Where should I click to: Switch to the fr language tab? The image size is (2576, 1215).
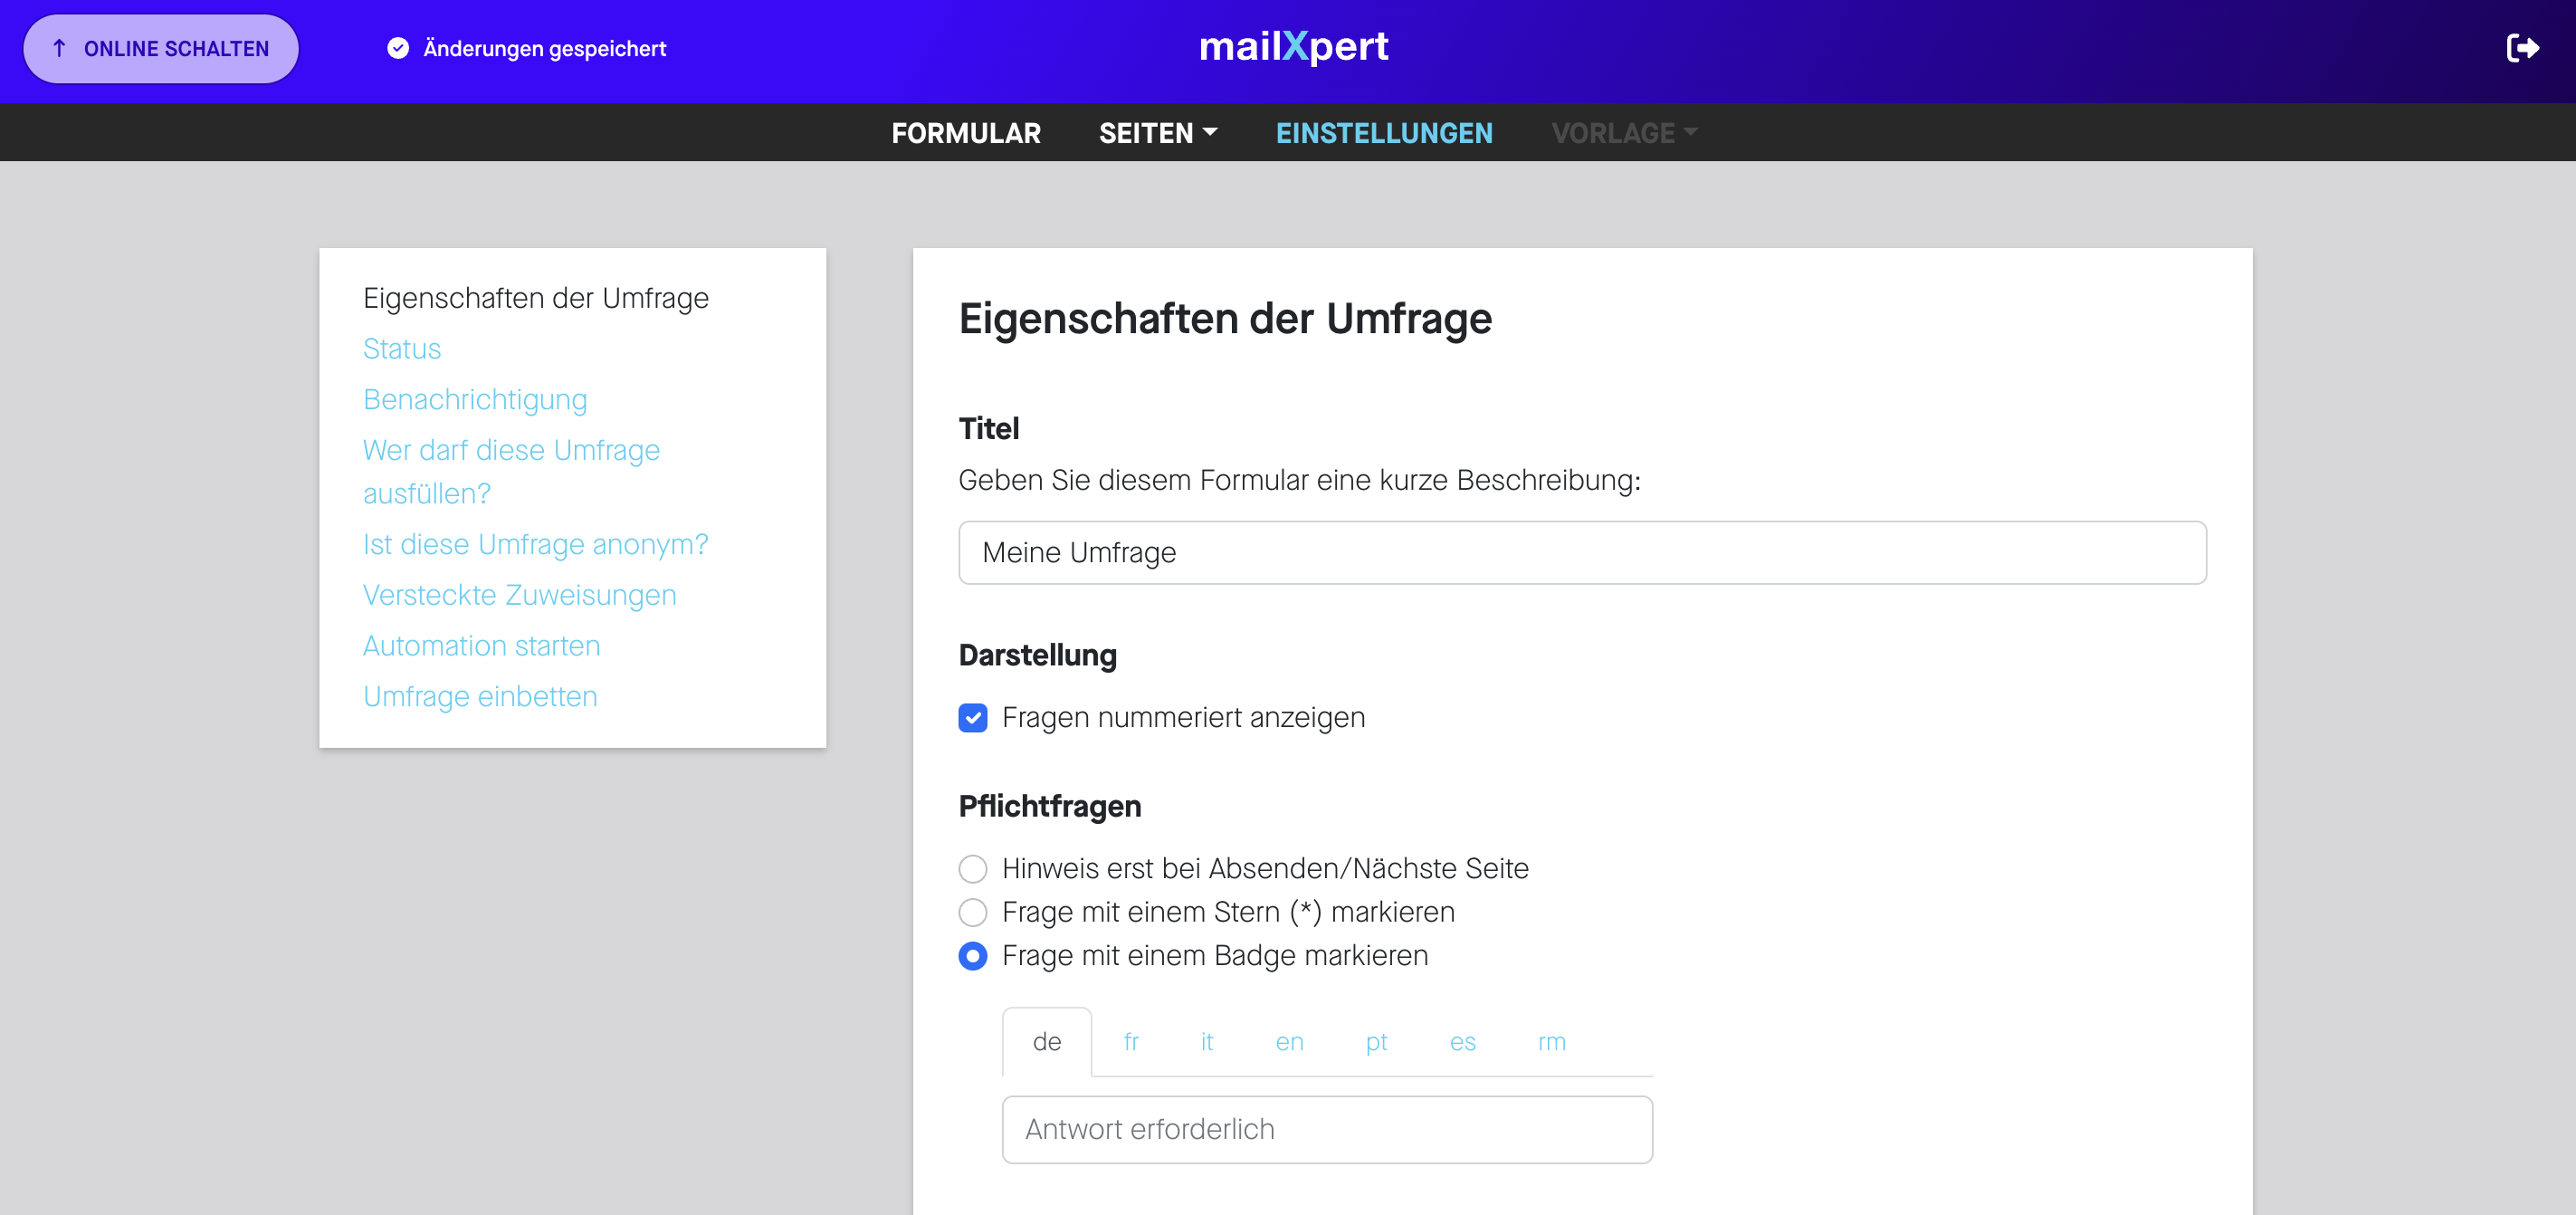(1130, 1041)
